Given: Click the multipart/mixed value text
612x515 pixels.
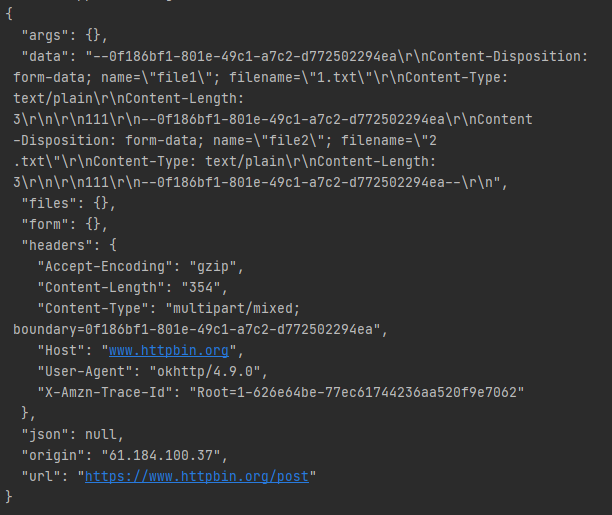Looking at the screenshot, I should (233, 309).
